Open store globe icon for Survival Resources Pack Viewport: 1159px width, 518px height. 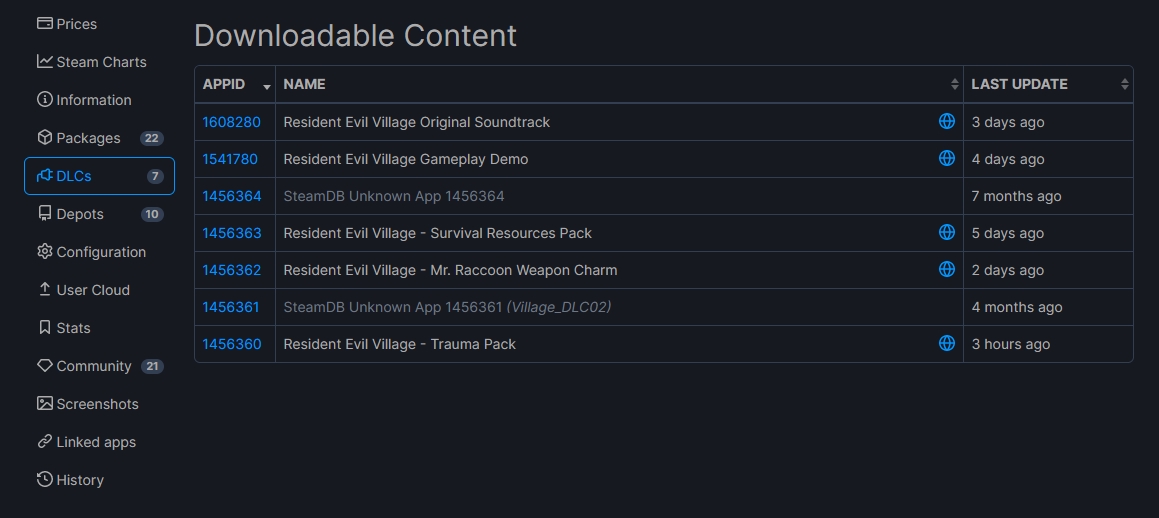click(946, 232)
